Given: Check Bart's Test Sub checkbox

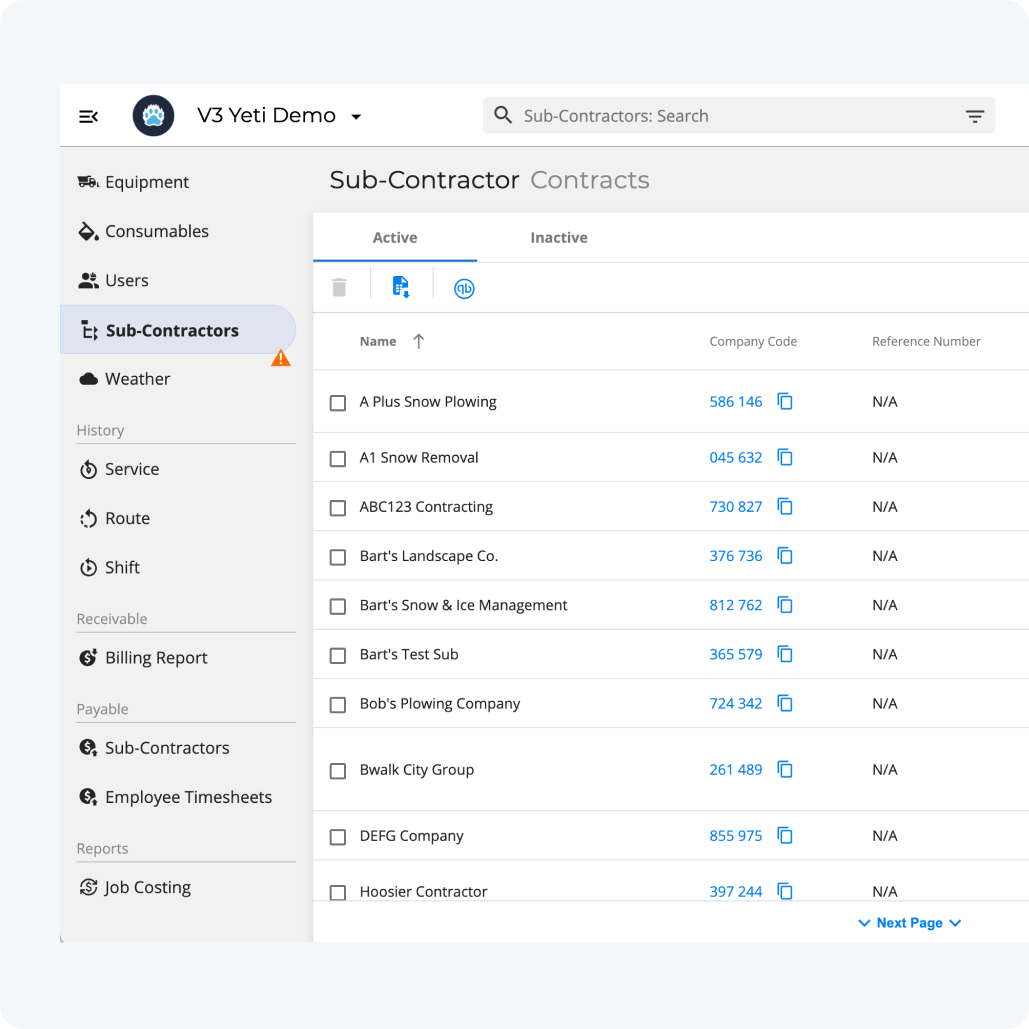Looking at the screenshot, I should [338, 655].
